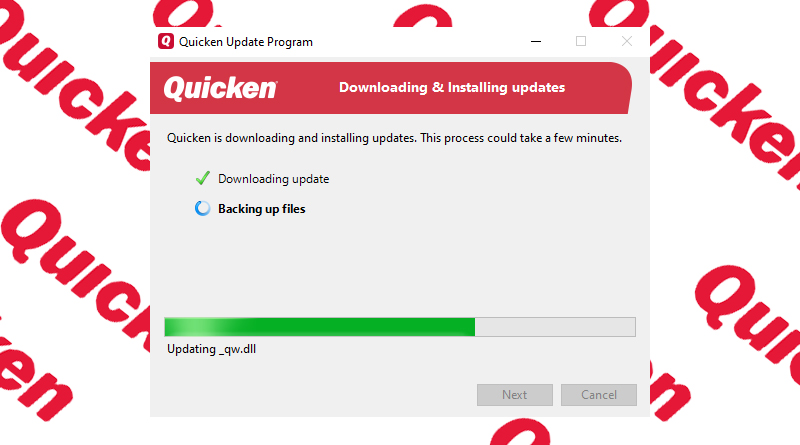Click the bold Backing up files label

[262, 209]
